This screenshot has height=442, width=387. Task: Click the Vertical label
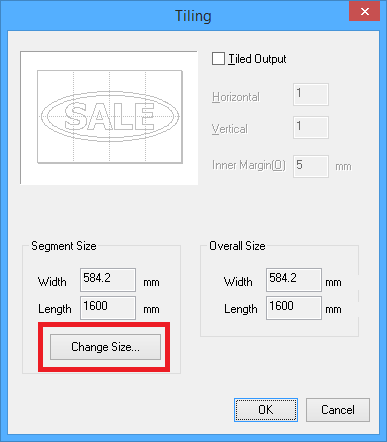[x=230, y=129]
